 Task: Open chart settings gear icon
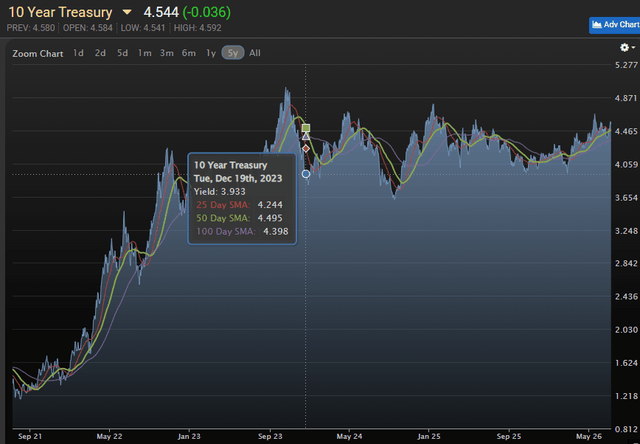pos(624,48)
